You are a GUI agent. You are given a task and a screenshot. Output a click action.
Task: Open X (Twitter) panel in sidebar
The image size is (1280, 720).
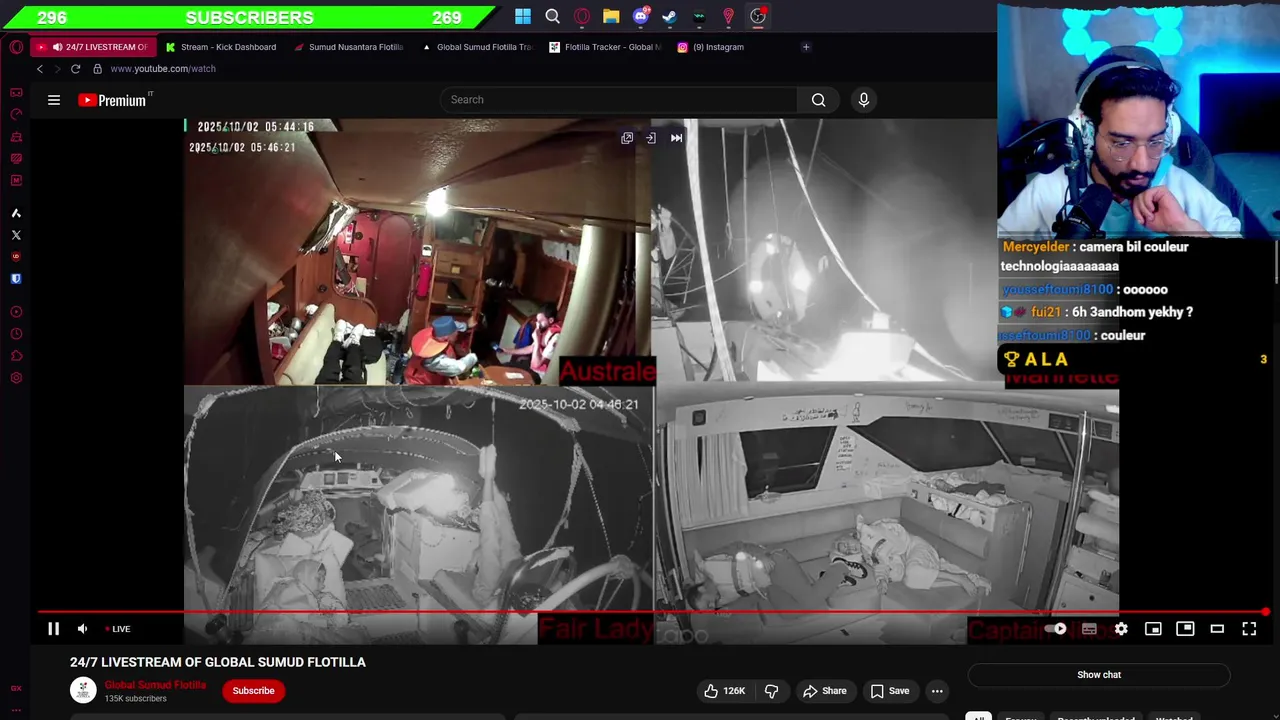(16, 235)
